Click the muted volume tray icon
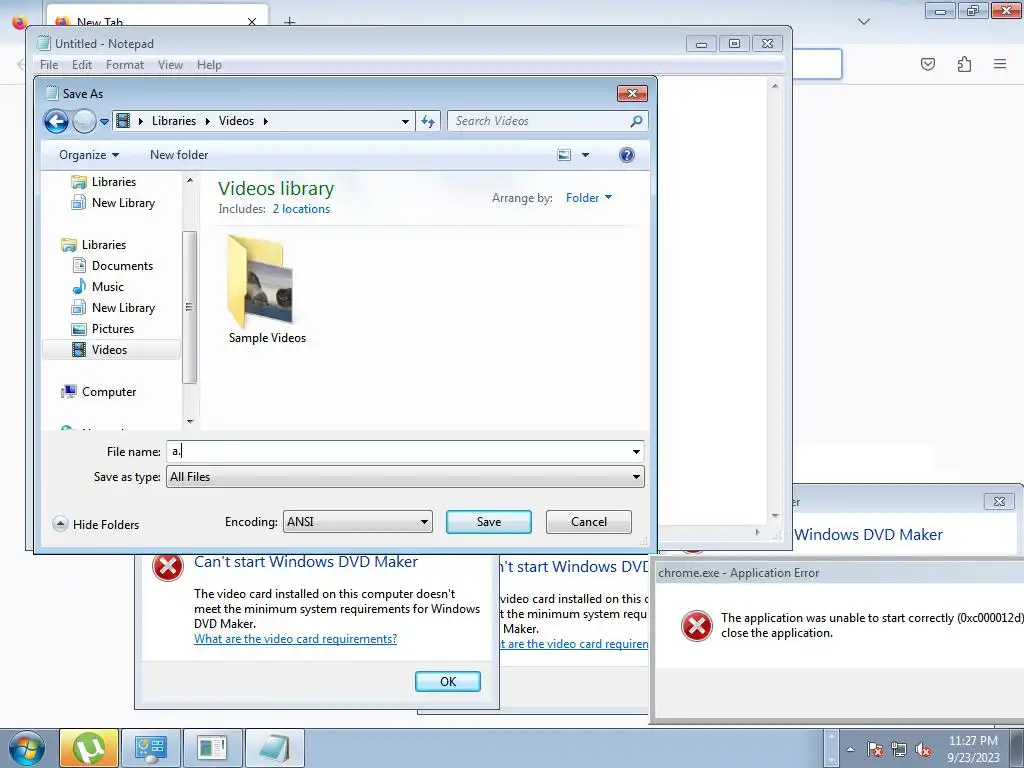 (923, 749)
